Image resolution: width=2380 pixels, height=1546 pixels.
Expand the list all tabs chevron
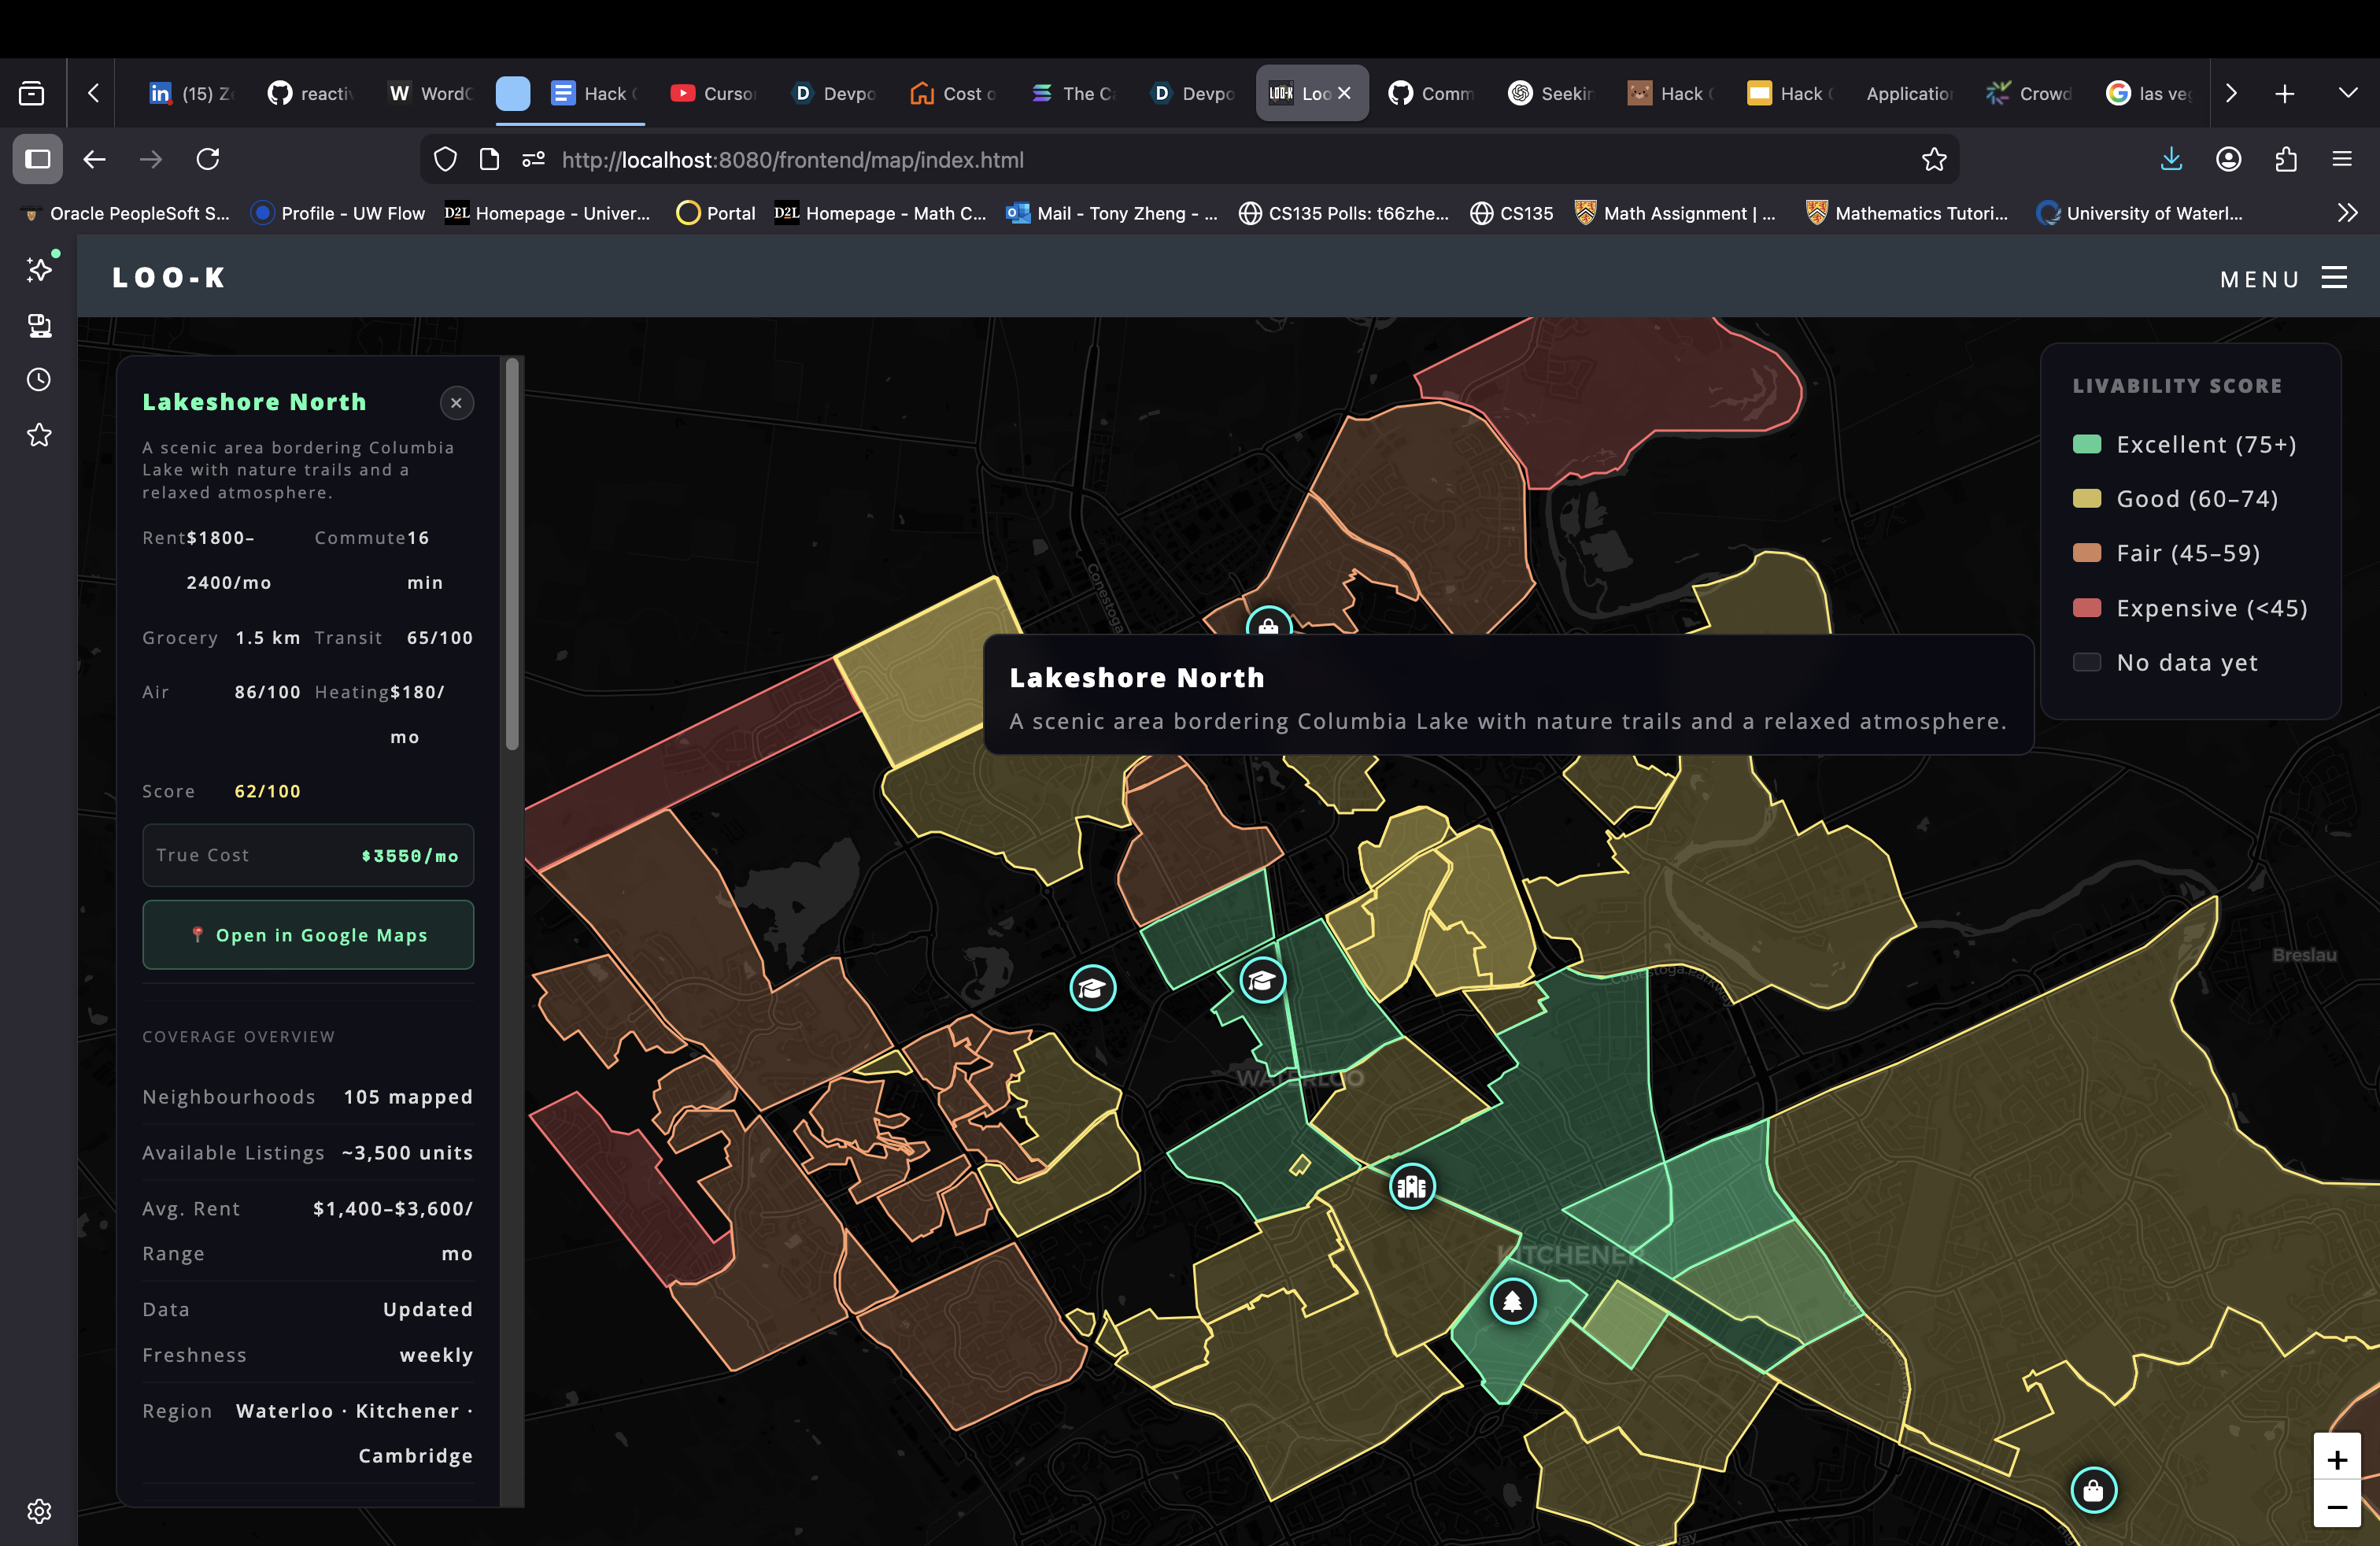[2348, 93]
